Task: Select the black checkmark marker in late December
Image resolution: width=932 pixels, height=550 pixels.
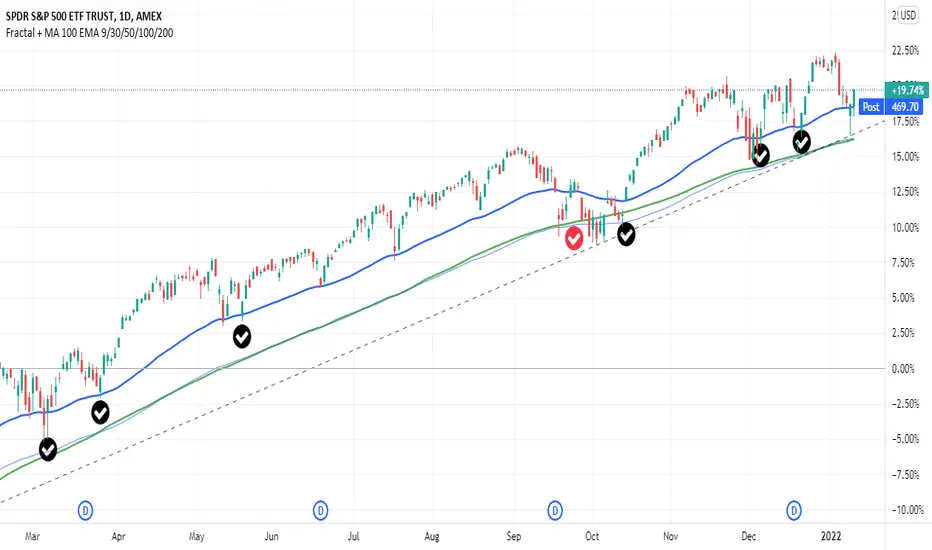Action: (802, 142)
